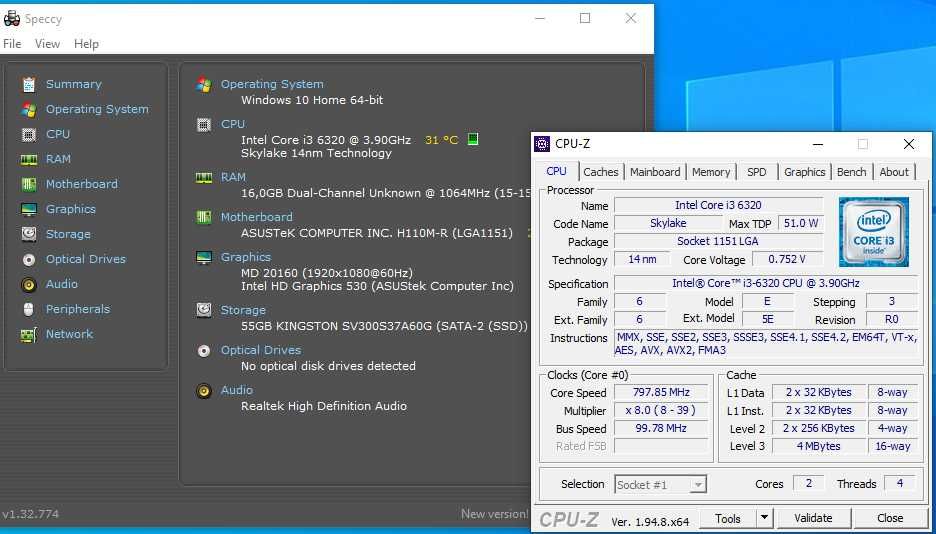This screenshot has width=936, height=534.
Task: Click the Intel Core i3 inside logo
Action: tap(873, 231)
